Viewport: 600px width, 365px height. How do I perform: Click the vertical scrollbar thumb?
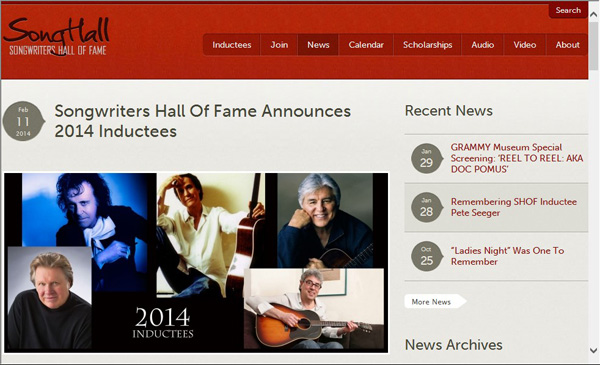pos(593,46)
